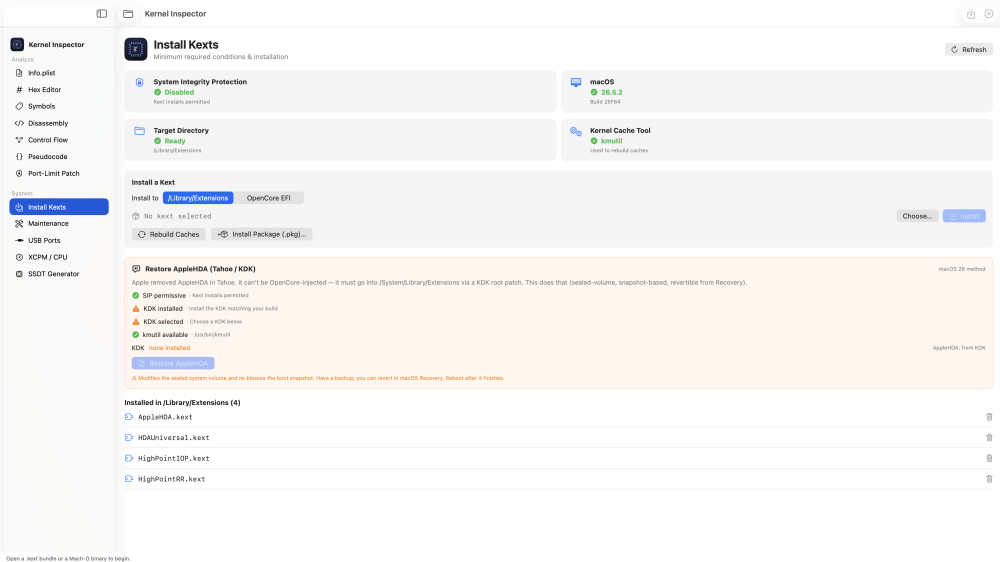Click Rebuild Caches button

(168, 234)
